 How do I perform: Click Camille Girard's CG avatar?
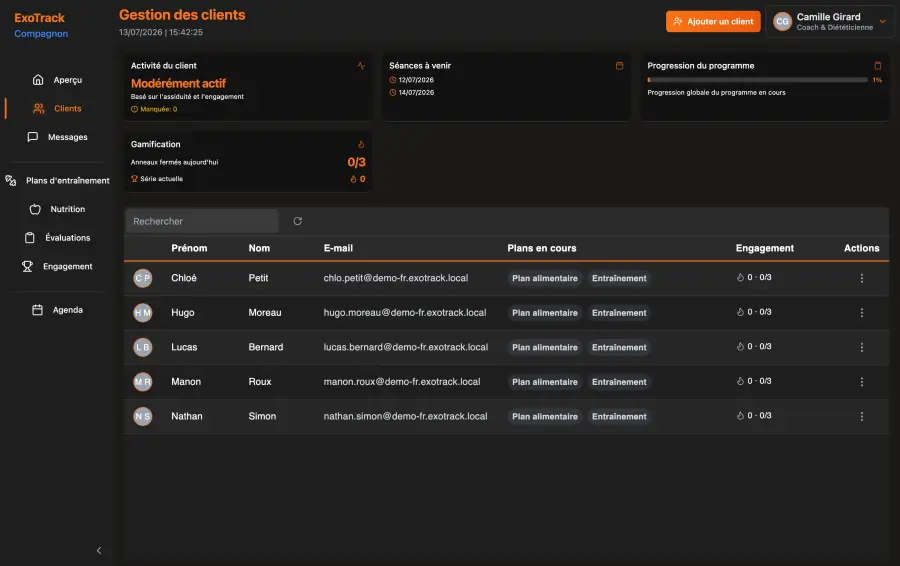[782, 22]
